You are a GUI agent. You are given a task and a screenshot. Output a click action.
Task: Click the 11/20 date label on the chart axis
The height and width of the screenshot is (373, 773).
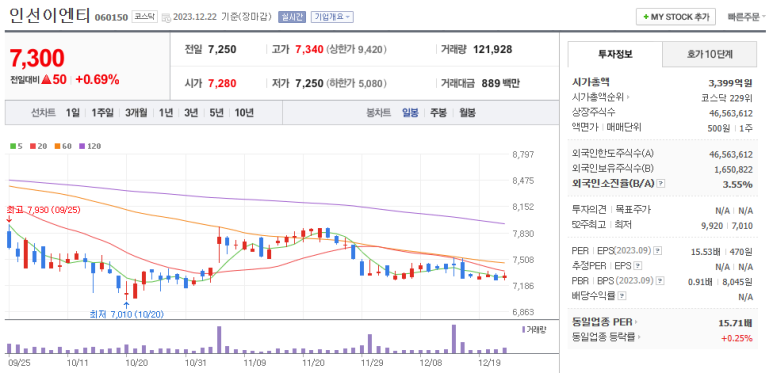click(x=313, y=363)
